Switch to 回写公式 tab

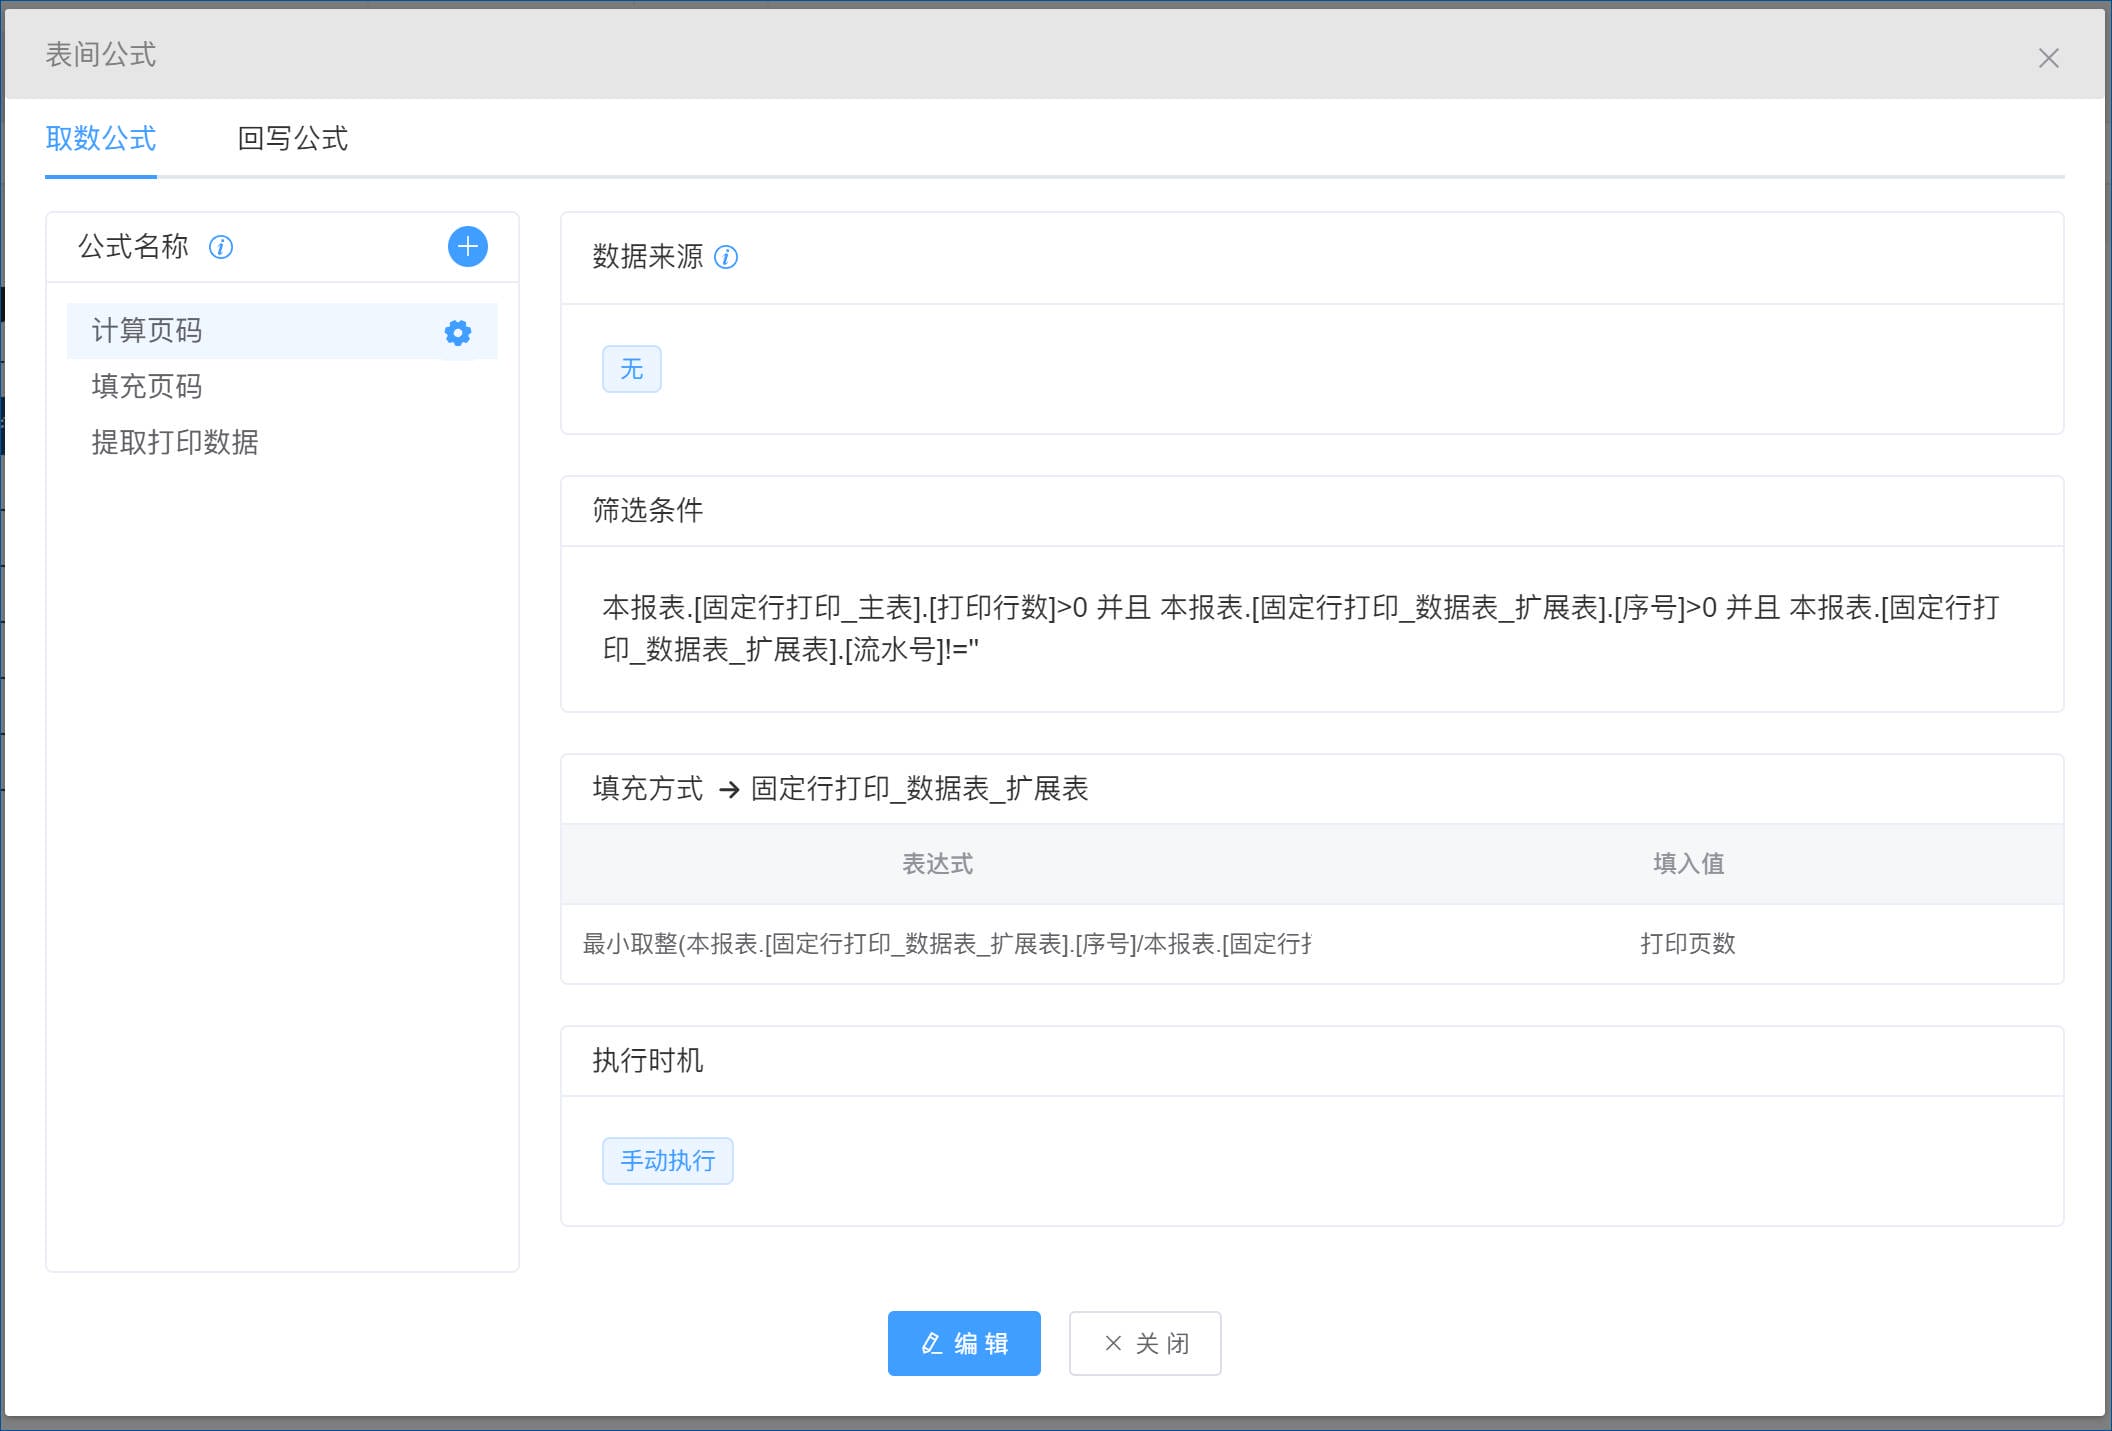click(x=292, y=139)
